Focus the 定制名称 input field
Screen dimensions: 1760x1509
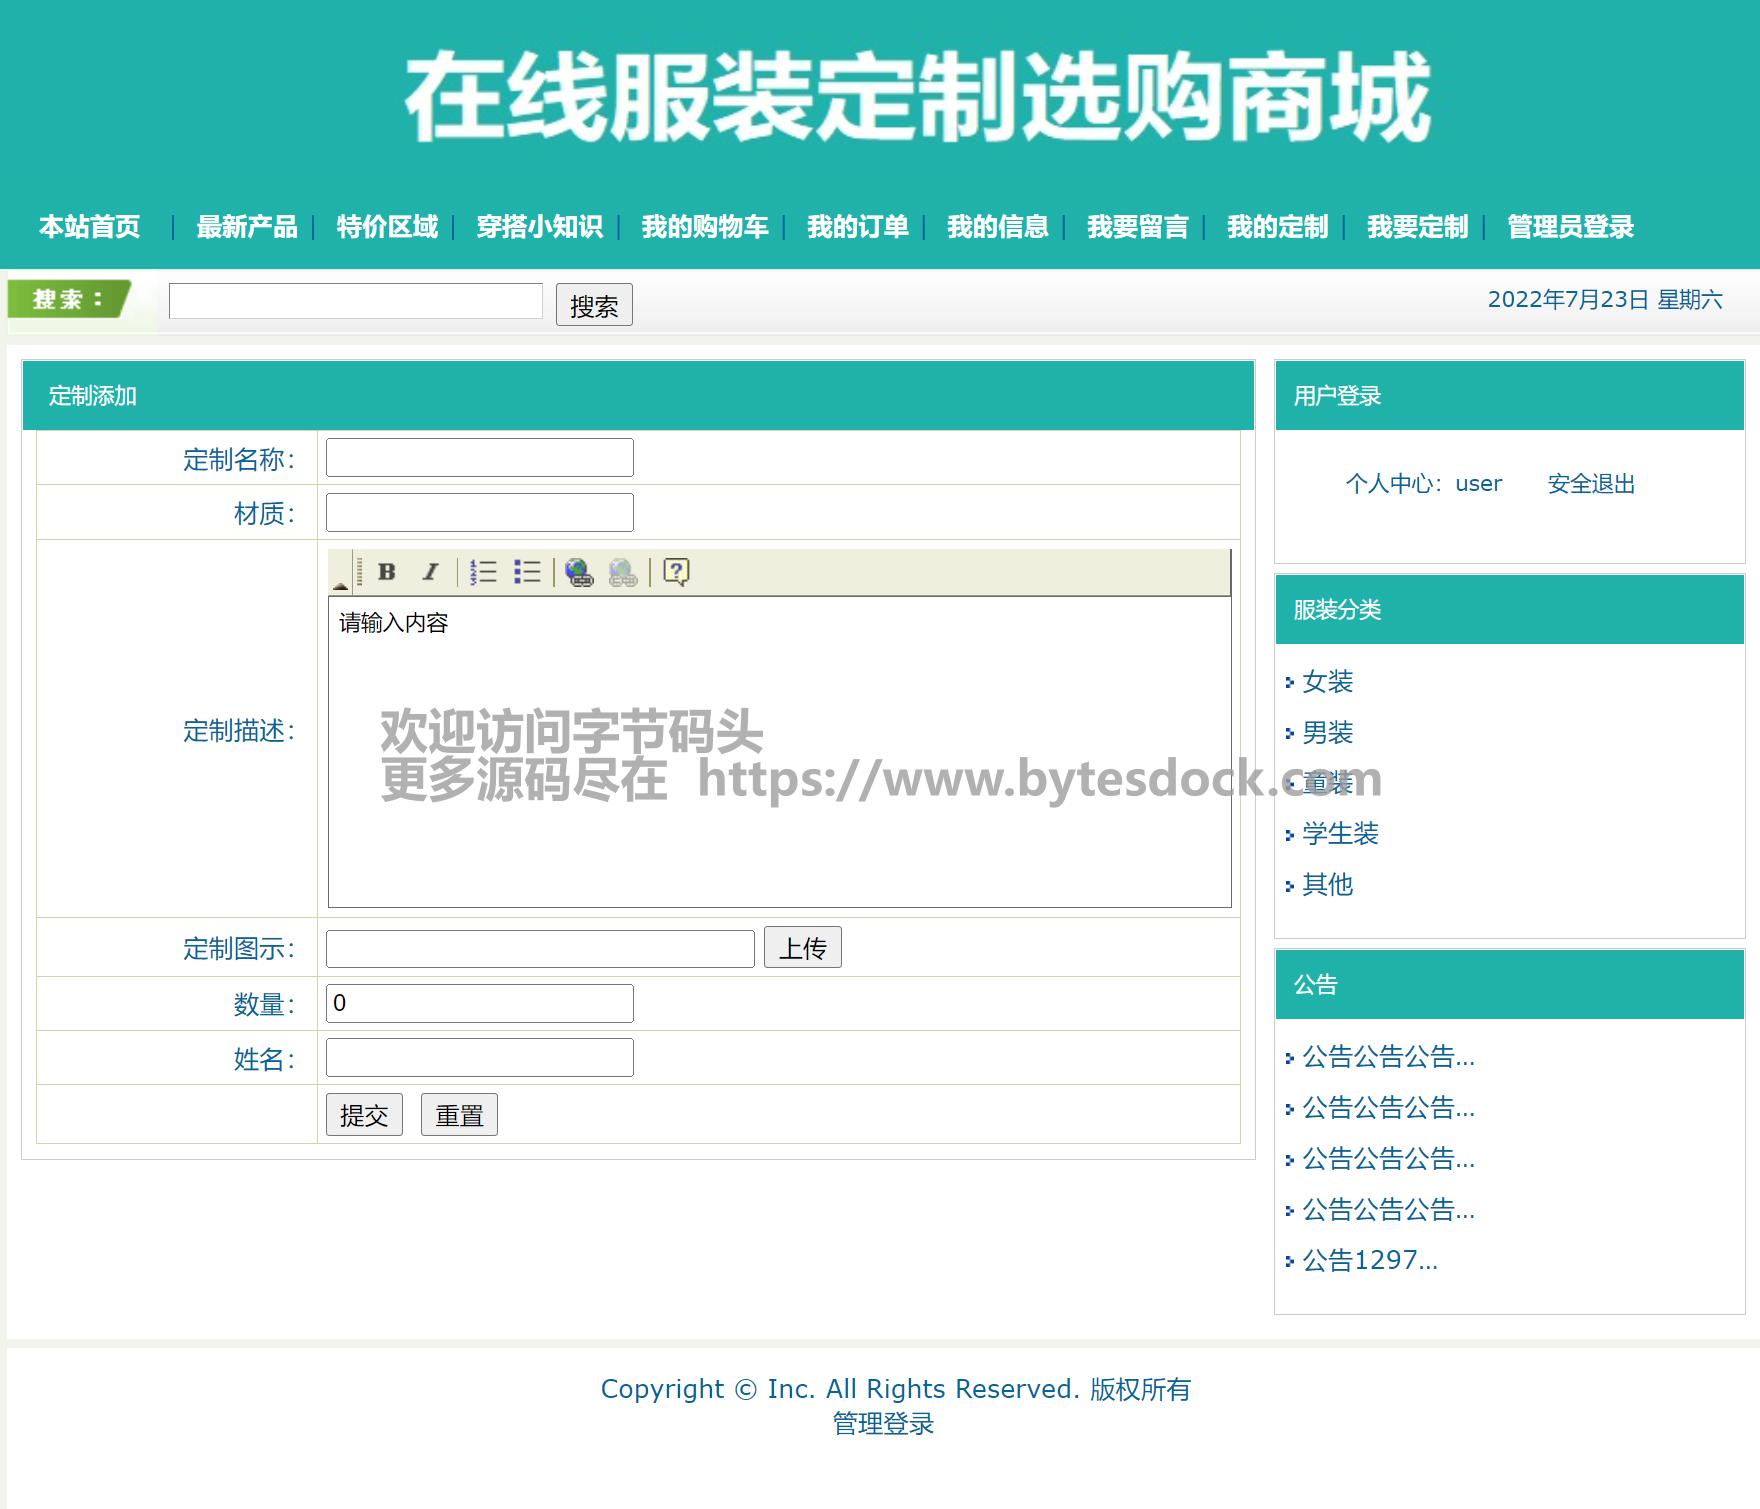[x=480, y=458]
